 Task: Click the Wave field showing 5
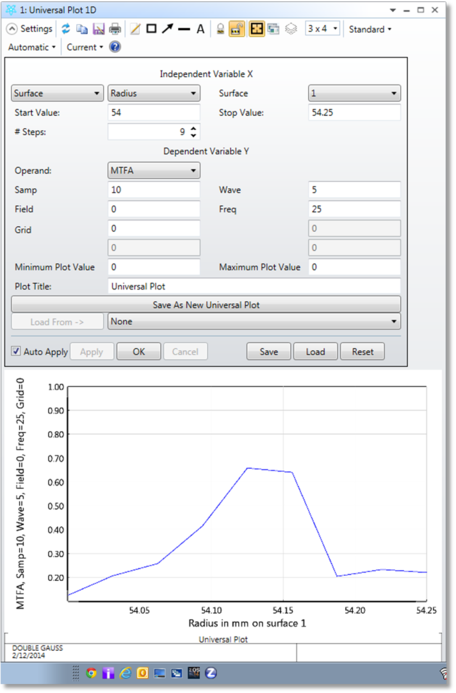click(x=354, y=190)
